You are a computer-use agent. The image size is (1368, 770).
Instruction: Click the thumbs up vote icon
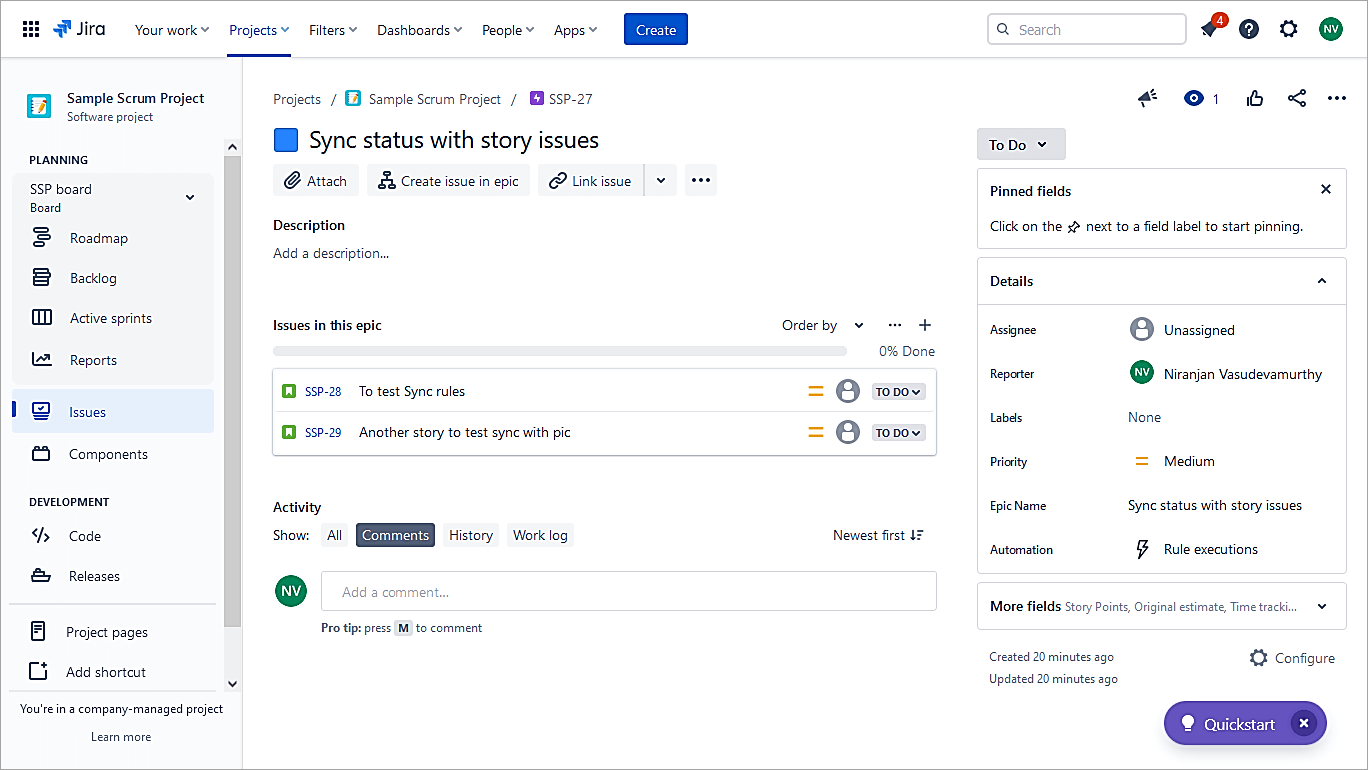tap(1255, 98)
